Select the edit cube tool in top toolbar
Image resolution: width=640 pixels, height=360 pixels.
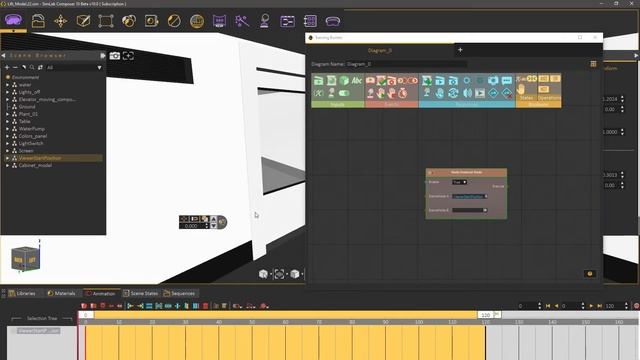(x=83, y=21)
